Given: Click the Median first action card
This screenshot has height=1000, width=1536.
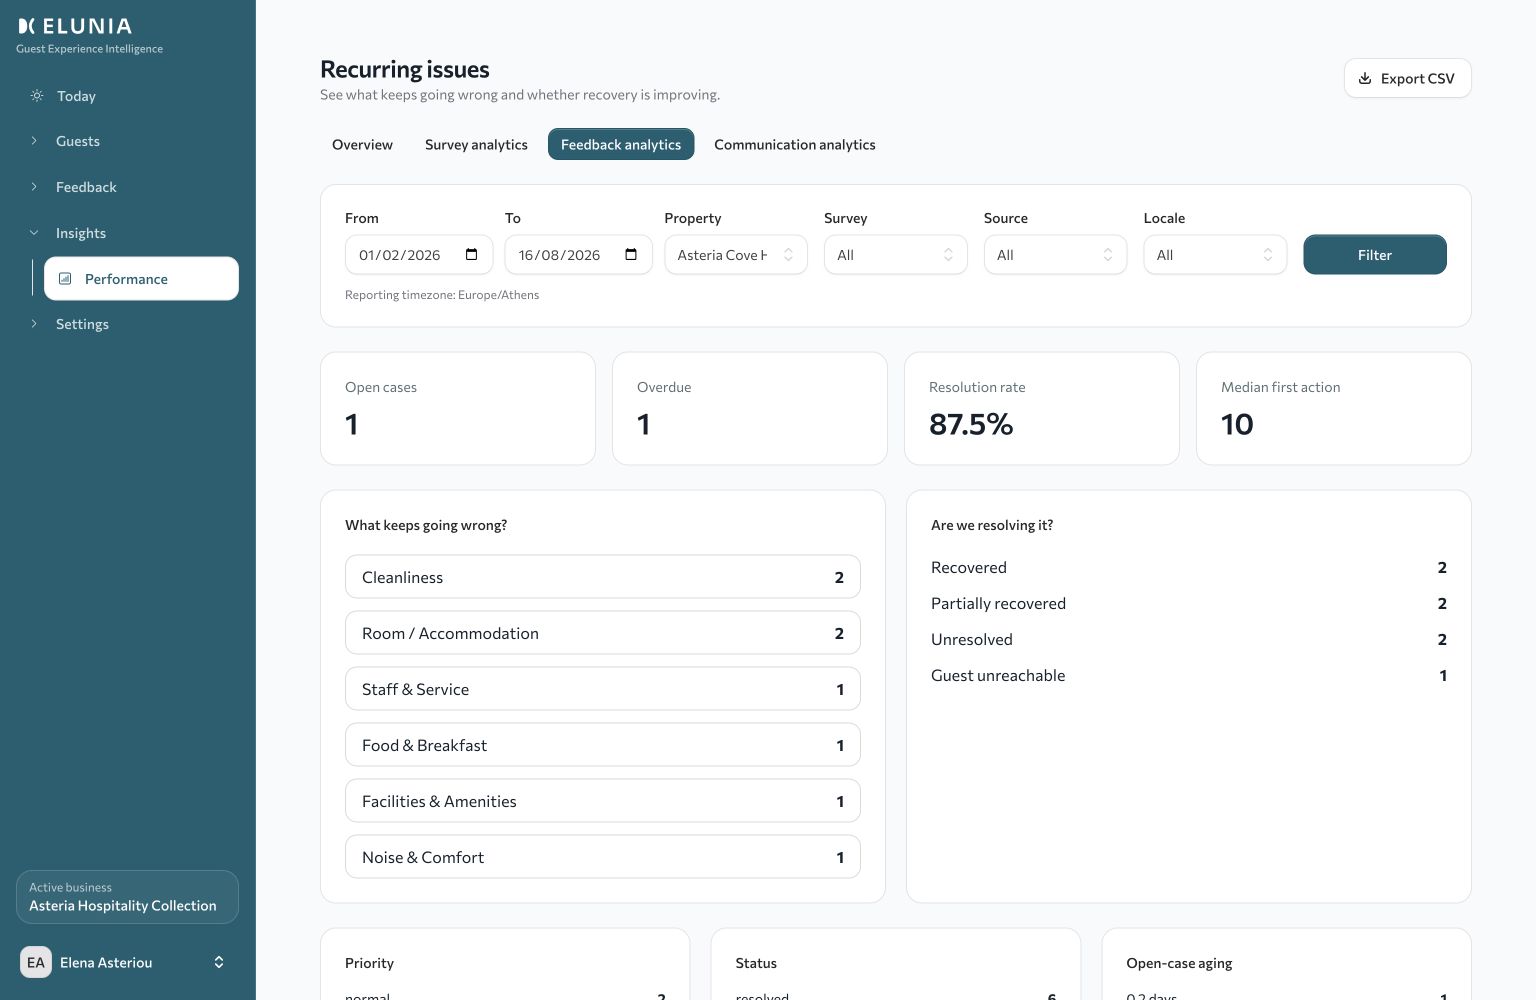Looking at the screenshot, I should point(1334,408).
